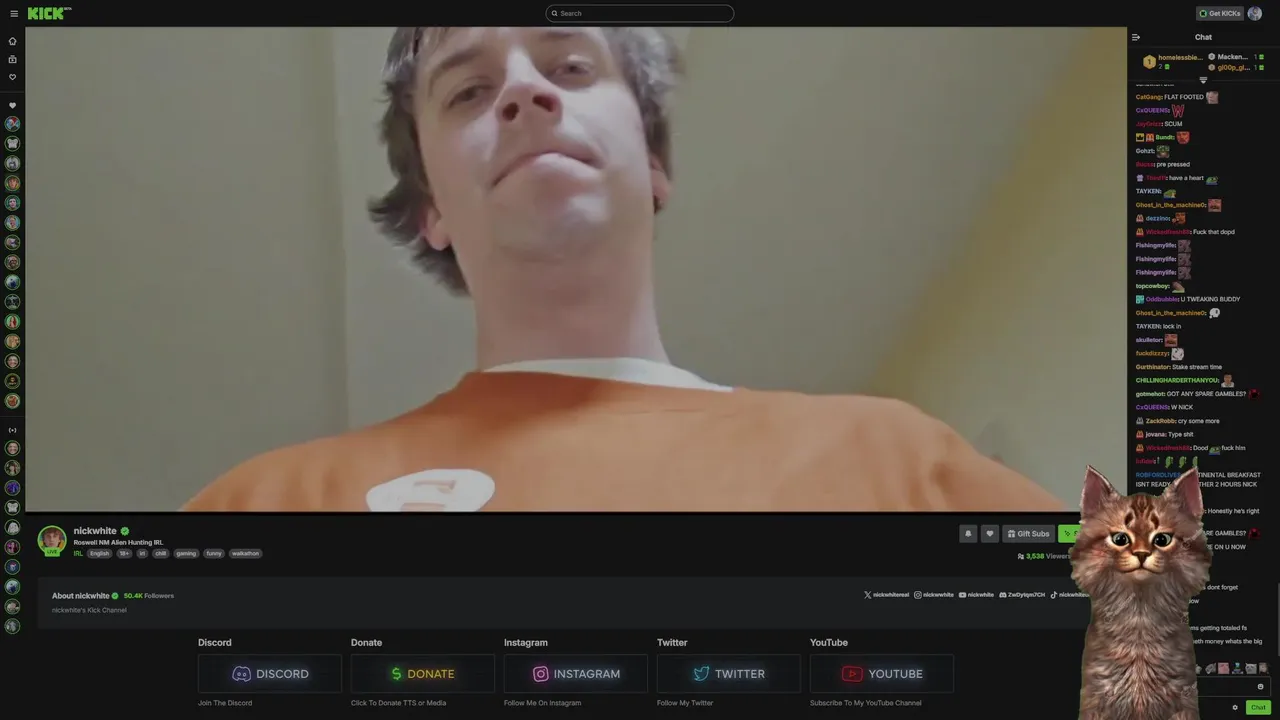1280x720 pixels.
Task: Click ZackRobb username in chat
Action: pyautogui.click(x=1161, y=421)
